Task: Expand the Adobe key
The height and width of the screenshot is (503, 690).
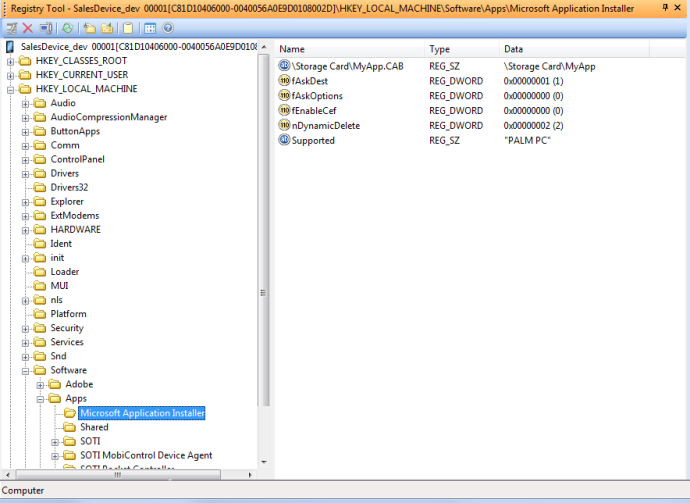Action: click(x=40, y=385)
